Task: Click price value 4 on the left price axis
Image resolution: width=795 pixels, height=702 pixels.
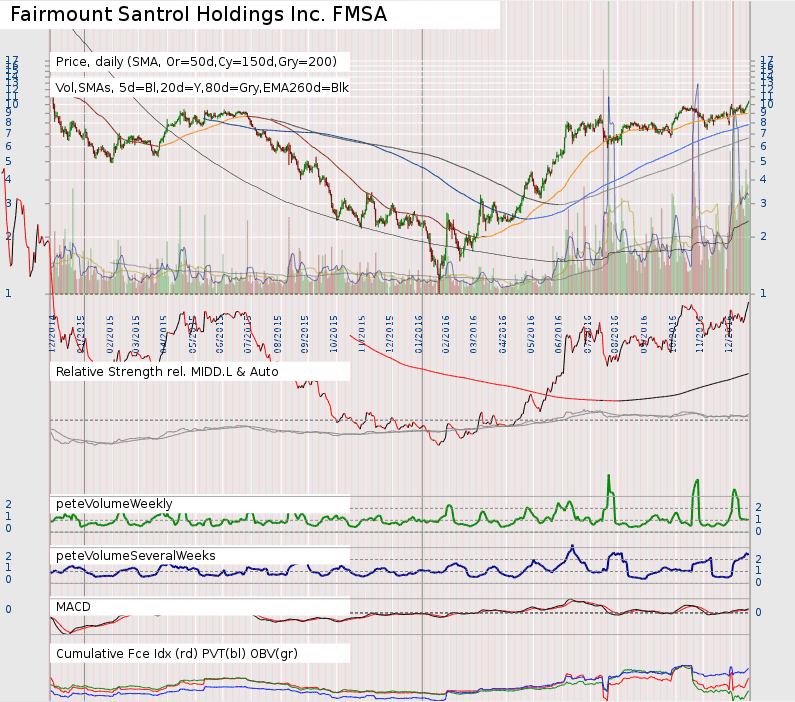Action: 8,179
